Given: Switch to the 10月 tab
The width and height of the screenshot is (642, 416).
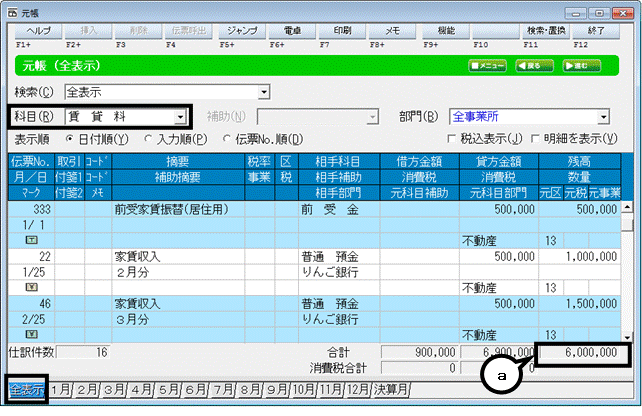Looking at the screenshot, I should point(303,389).
